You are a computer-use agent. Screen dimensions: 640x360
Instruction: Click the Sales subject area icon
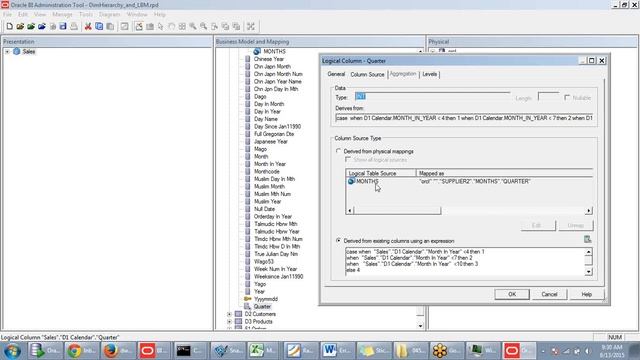click(x=17, y=51)
